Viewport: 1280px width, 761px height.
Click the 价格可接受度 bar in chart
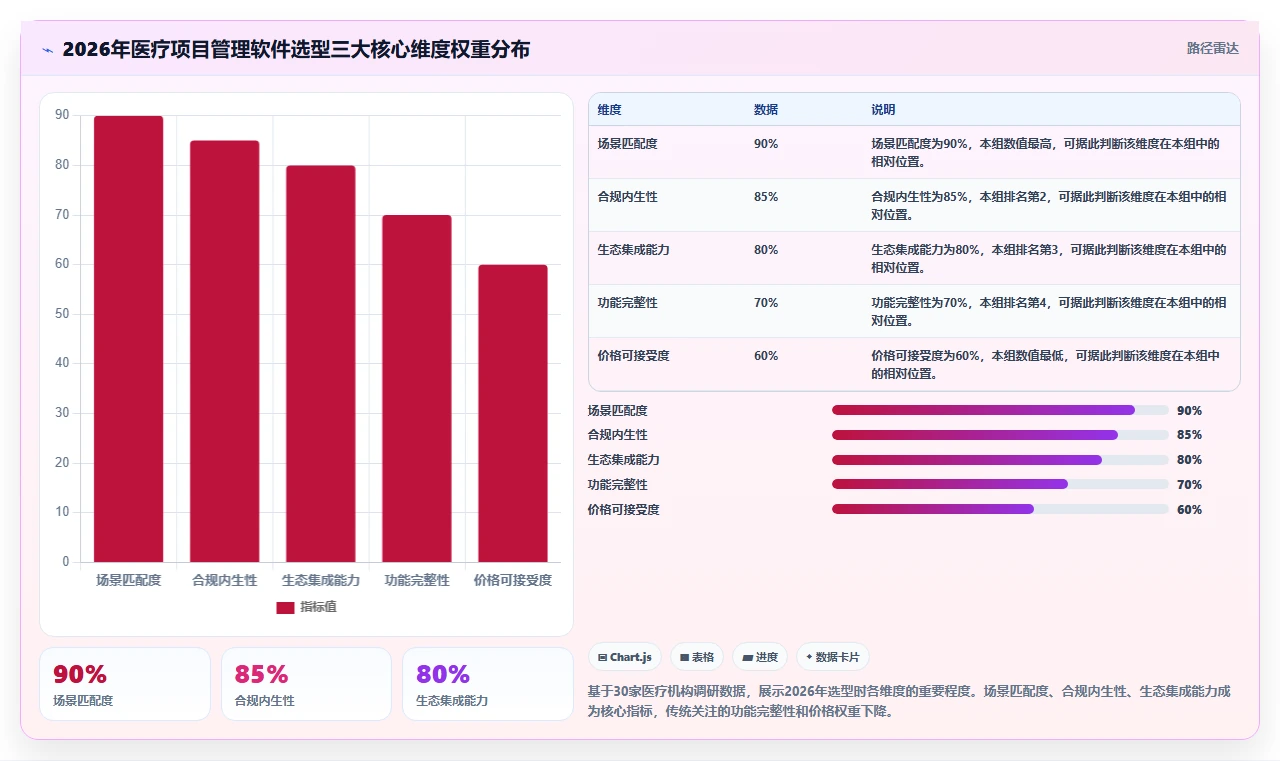[x=513, y=413]
